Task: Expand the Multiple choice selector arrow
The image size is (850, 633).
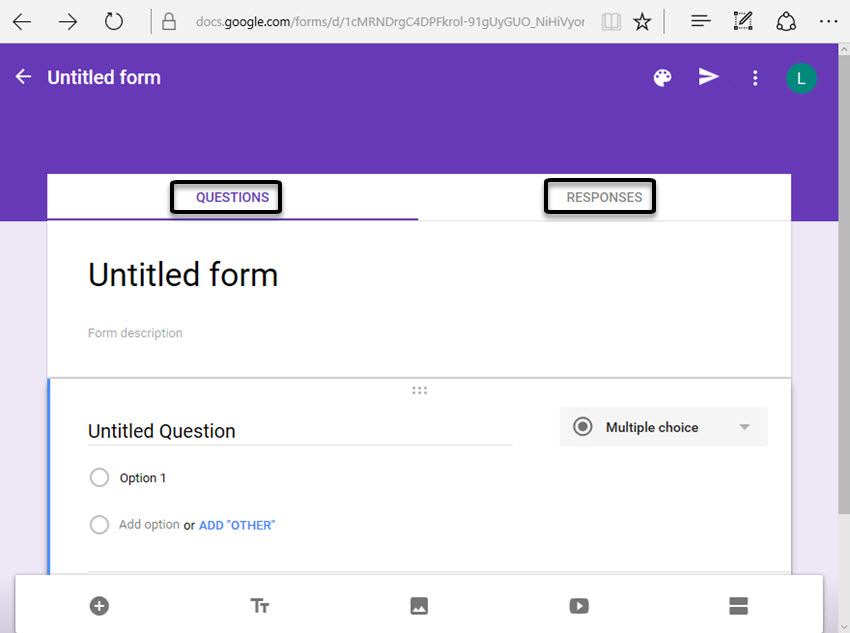Action: point(745,426)
